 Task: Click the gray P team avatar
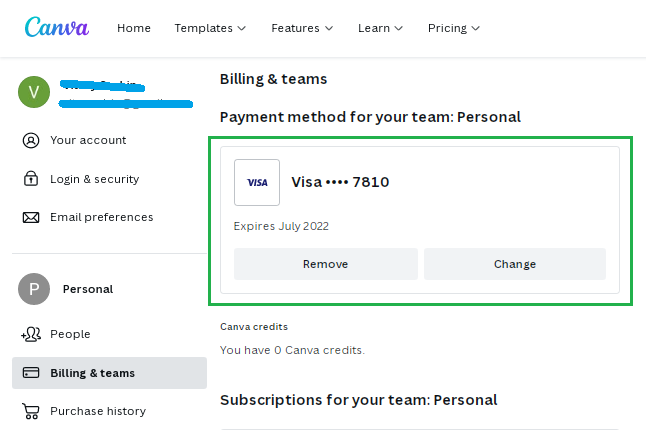[x=34, y=289]
